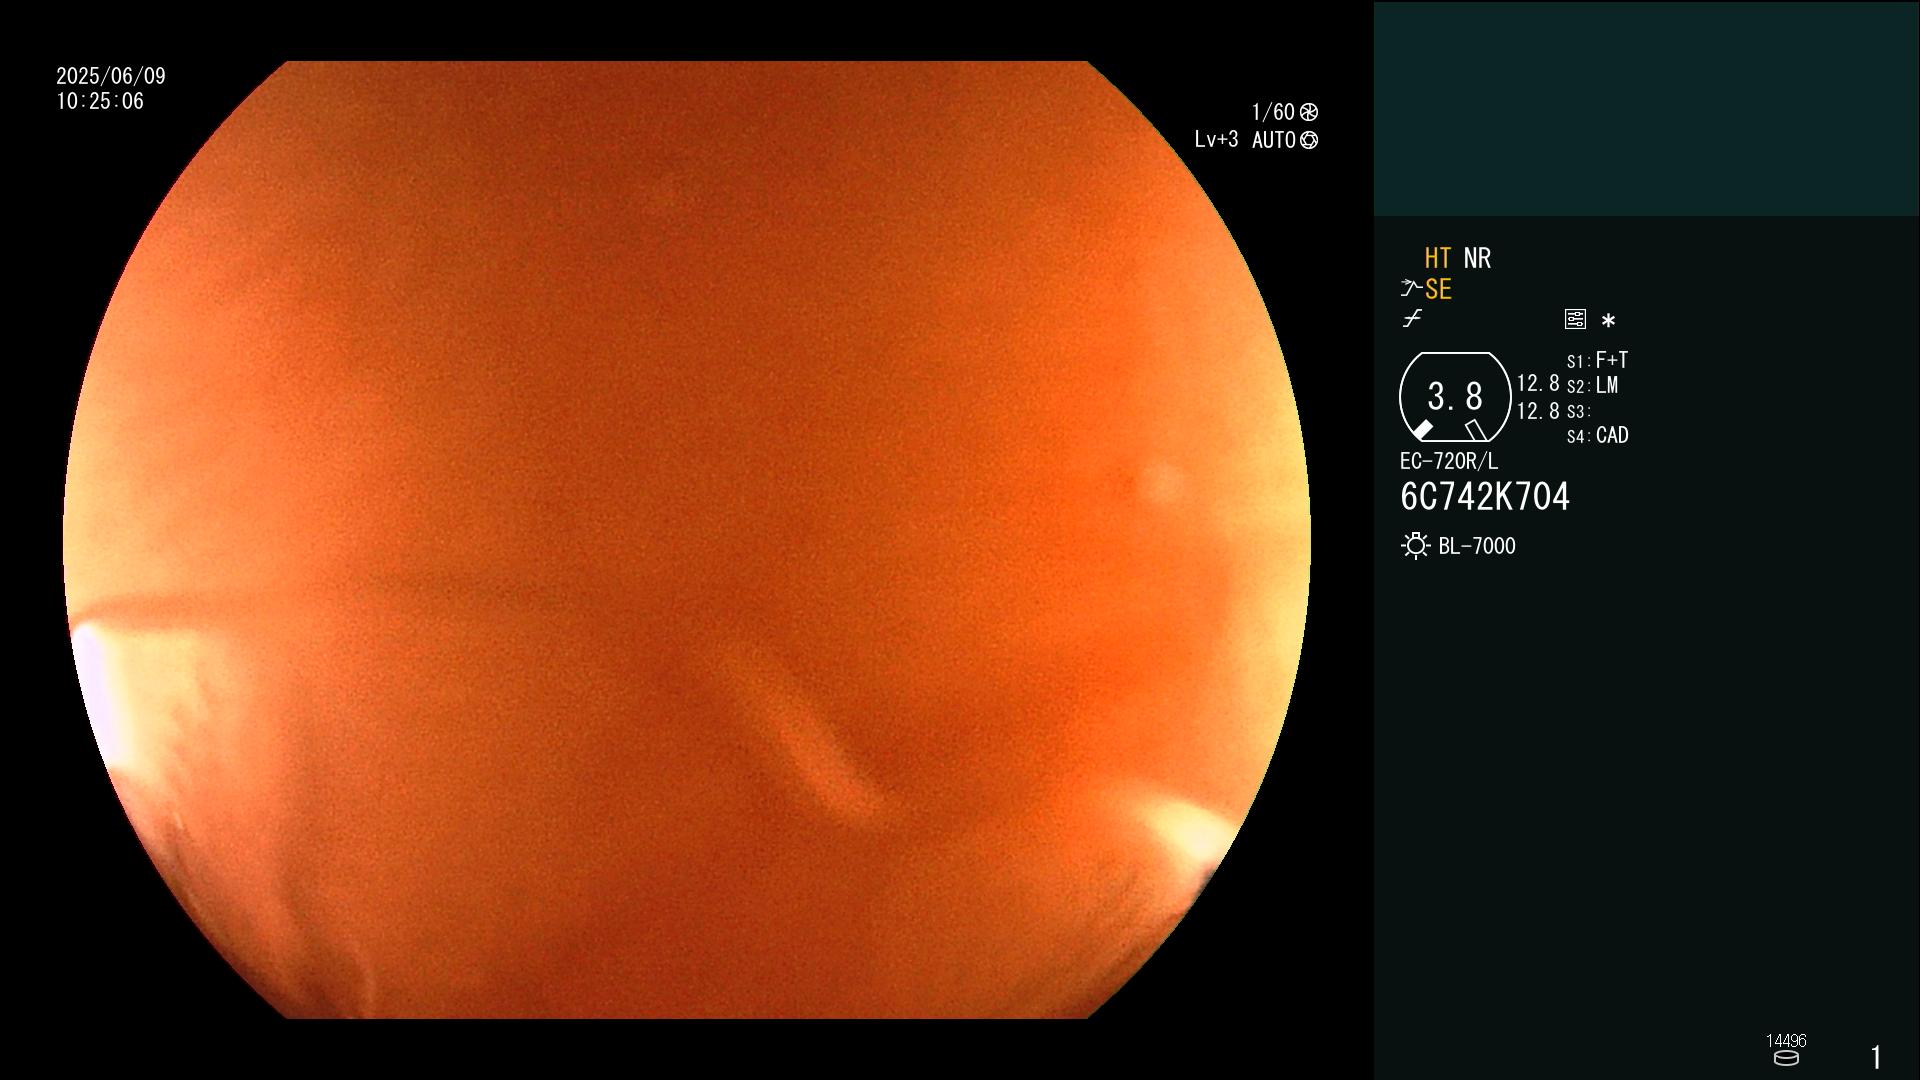Click the outlined channel marker in scope diagram
The image size is (1920, 1080).
click(x=1475, y=430)
